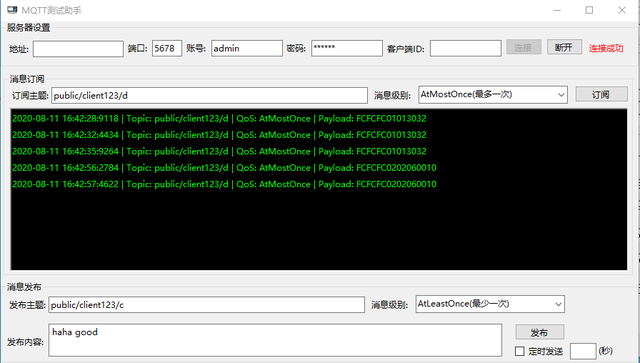The image size is (640, 363).
Task: Click log line timestamped 16:42:32:4434
Action: [x=219, y=135]
